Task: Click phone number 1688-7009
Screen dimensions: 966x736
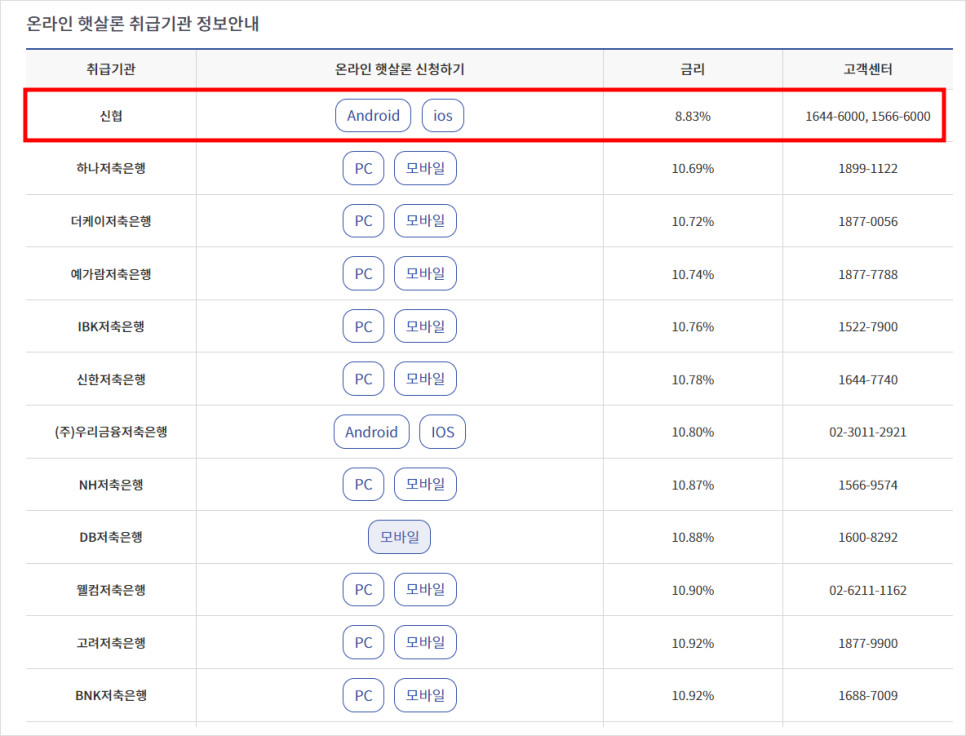Action: point(867,695)
